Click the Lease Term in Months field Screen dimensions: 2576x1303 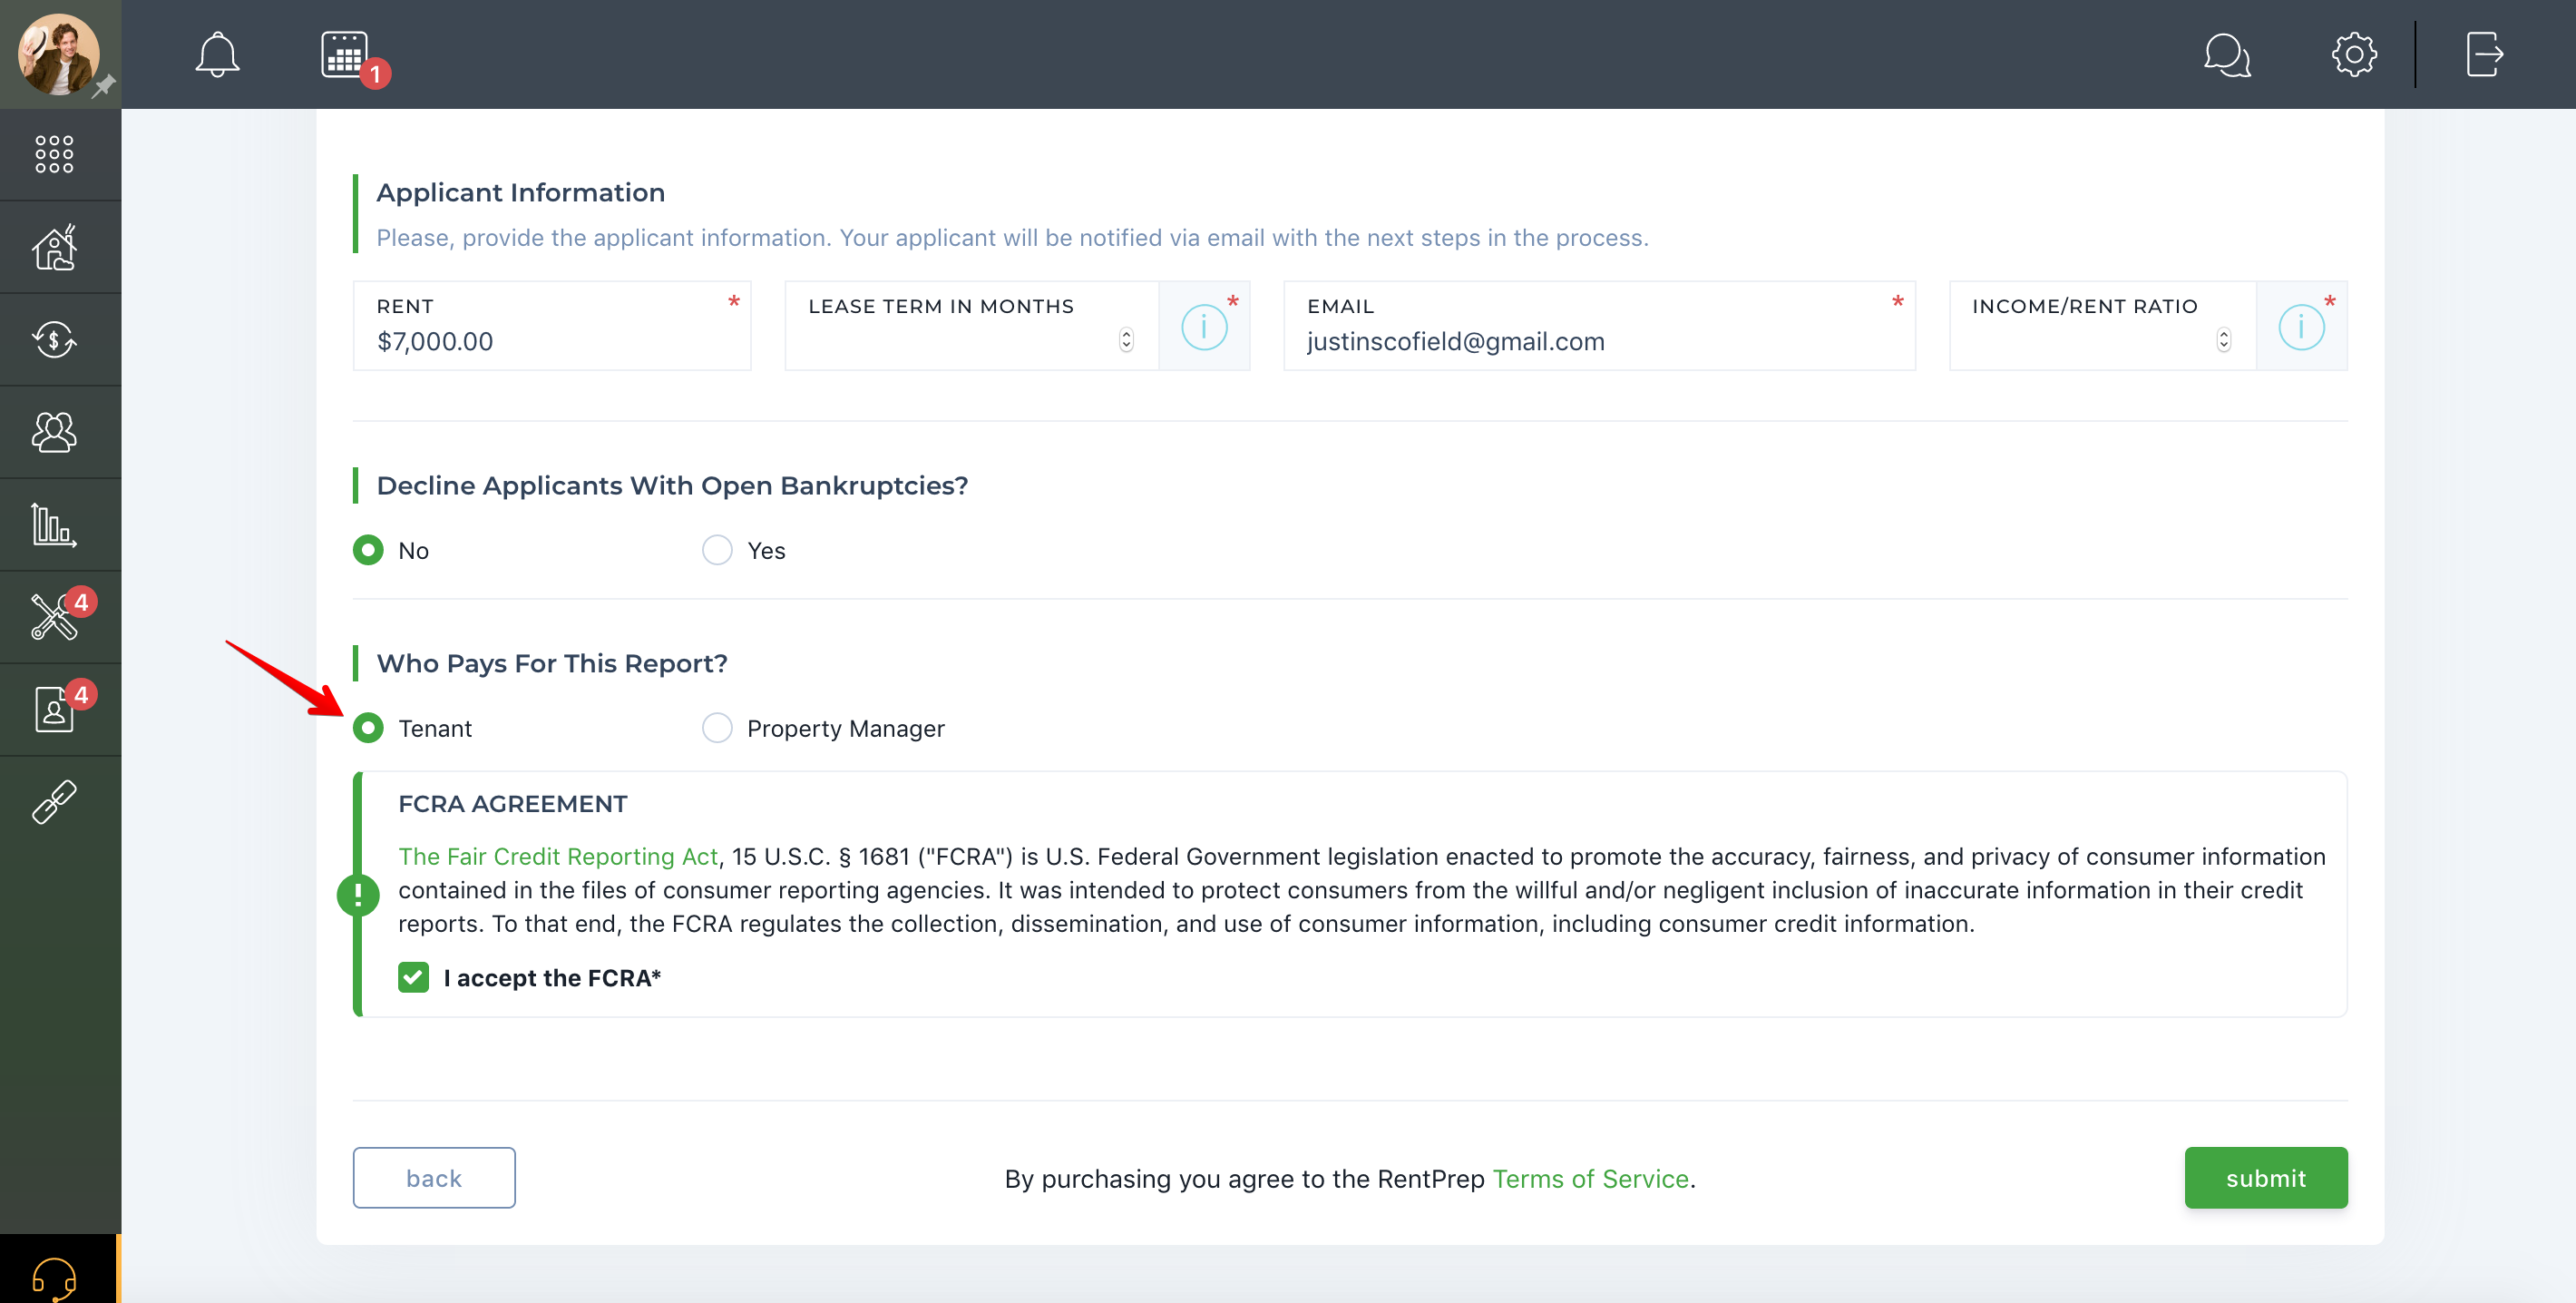click(x=972, y=326)
